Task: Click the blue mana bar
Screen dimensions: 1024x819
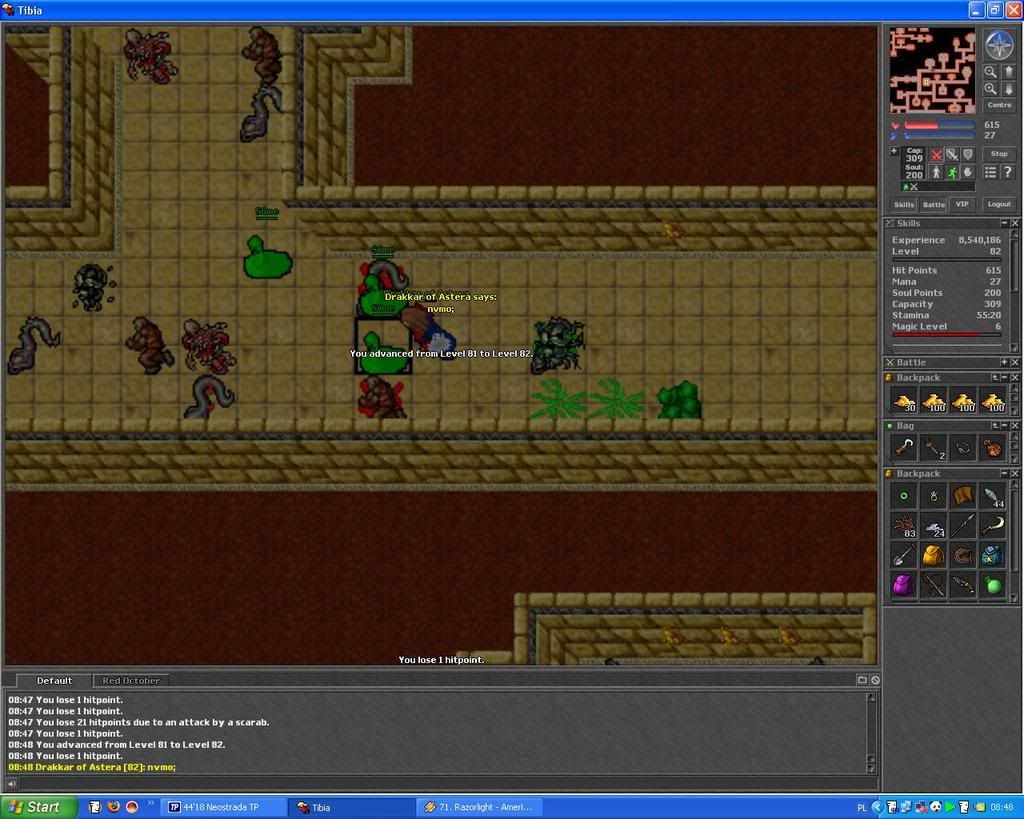Action: click(x=940, y=135)
